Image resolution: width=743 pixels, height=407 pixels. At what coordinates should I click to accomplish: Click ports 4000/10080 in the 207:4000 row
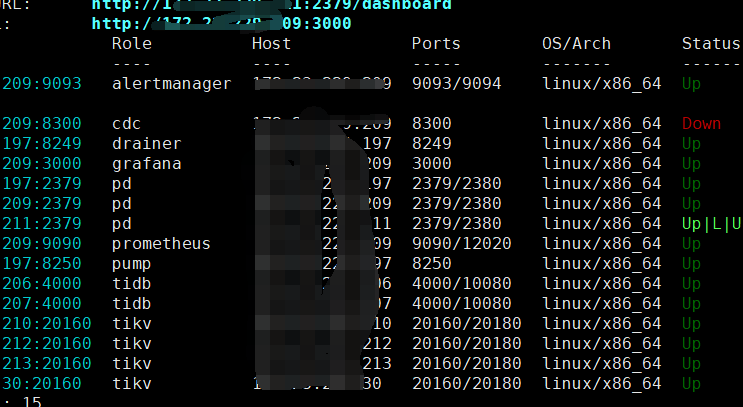tap(462, 303)
